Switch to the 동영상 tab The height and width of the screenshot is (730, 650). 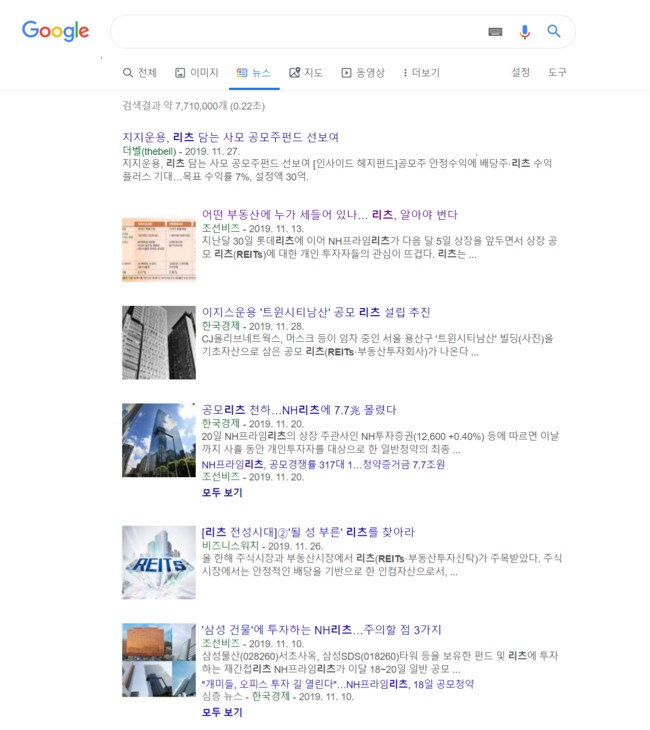pos(363,73)
